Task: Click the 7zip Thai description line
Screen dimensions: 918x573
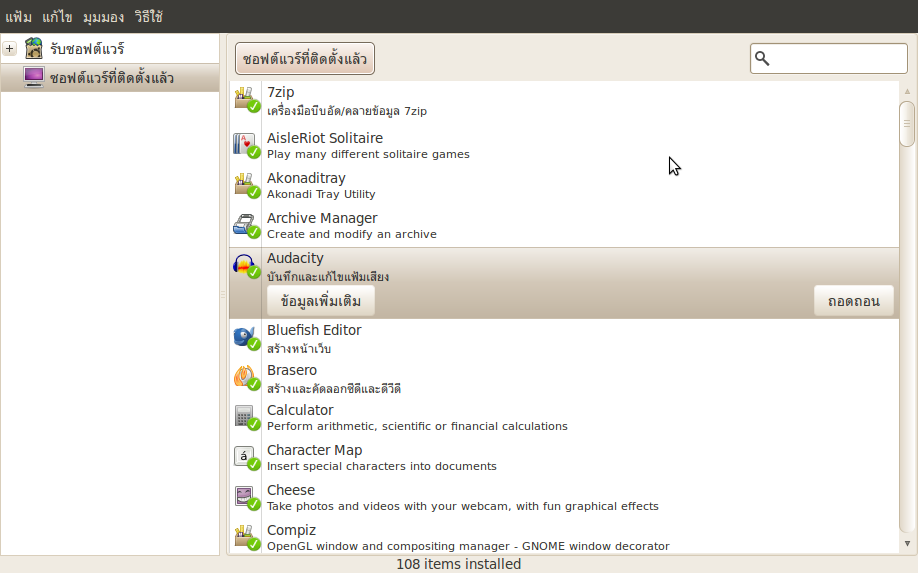Action: click(347, 111)
